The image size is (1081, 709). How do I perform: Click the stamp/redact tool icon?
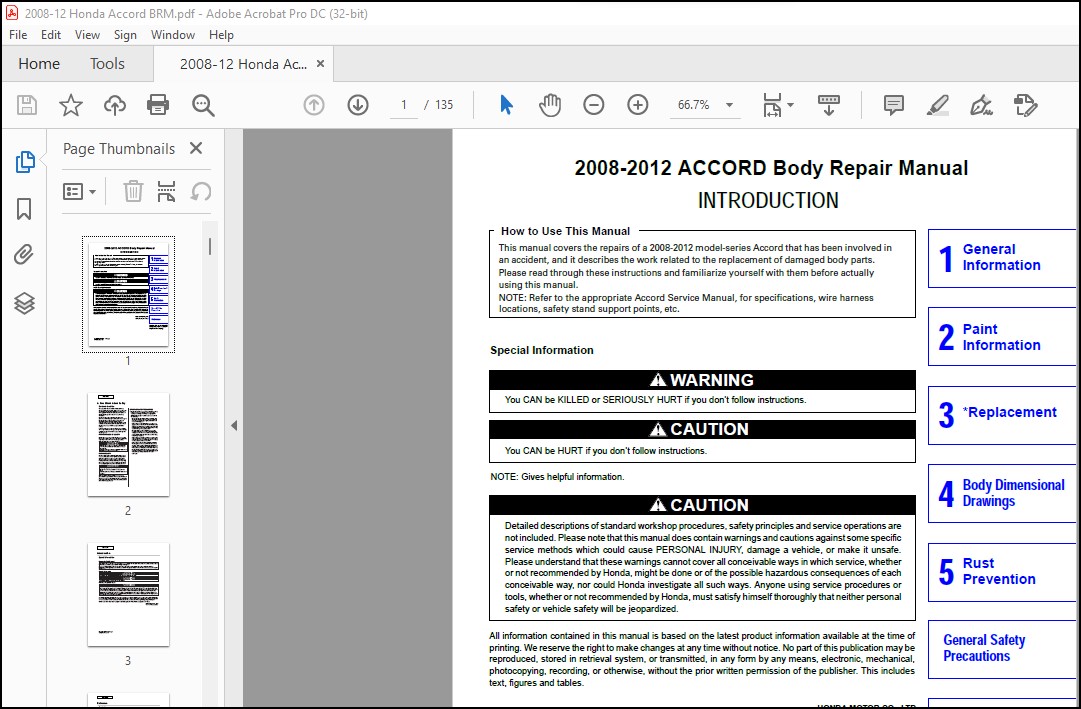click(1025, 105)
